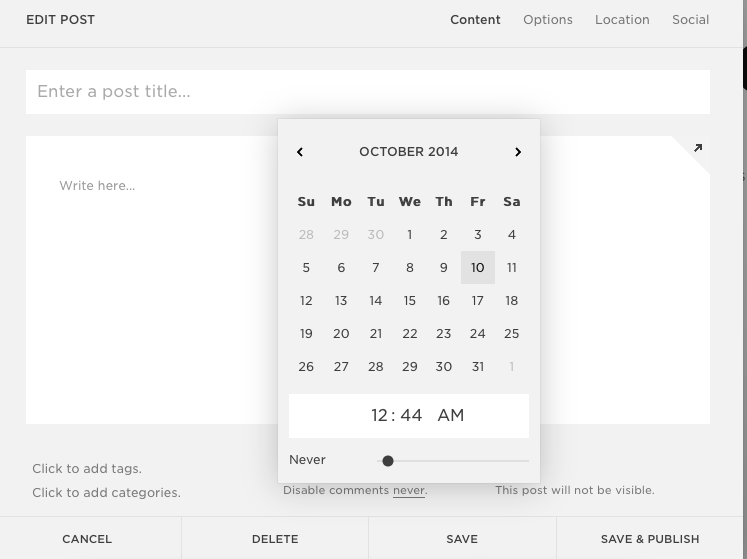
Task: Focus the post title field
Action: pos(368,92)
